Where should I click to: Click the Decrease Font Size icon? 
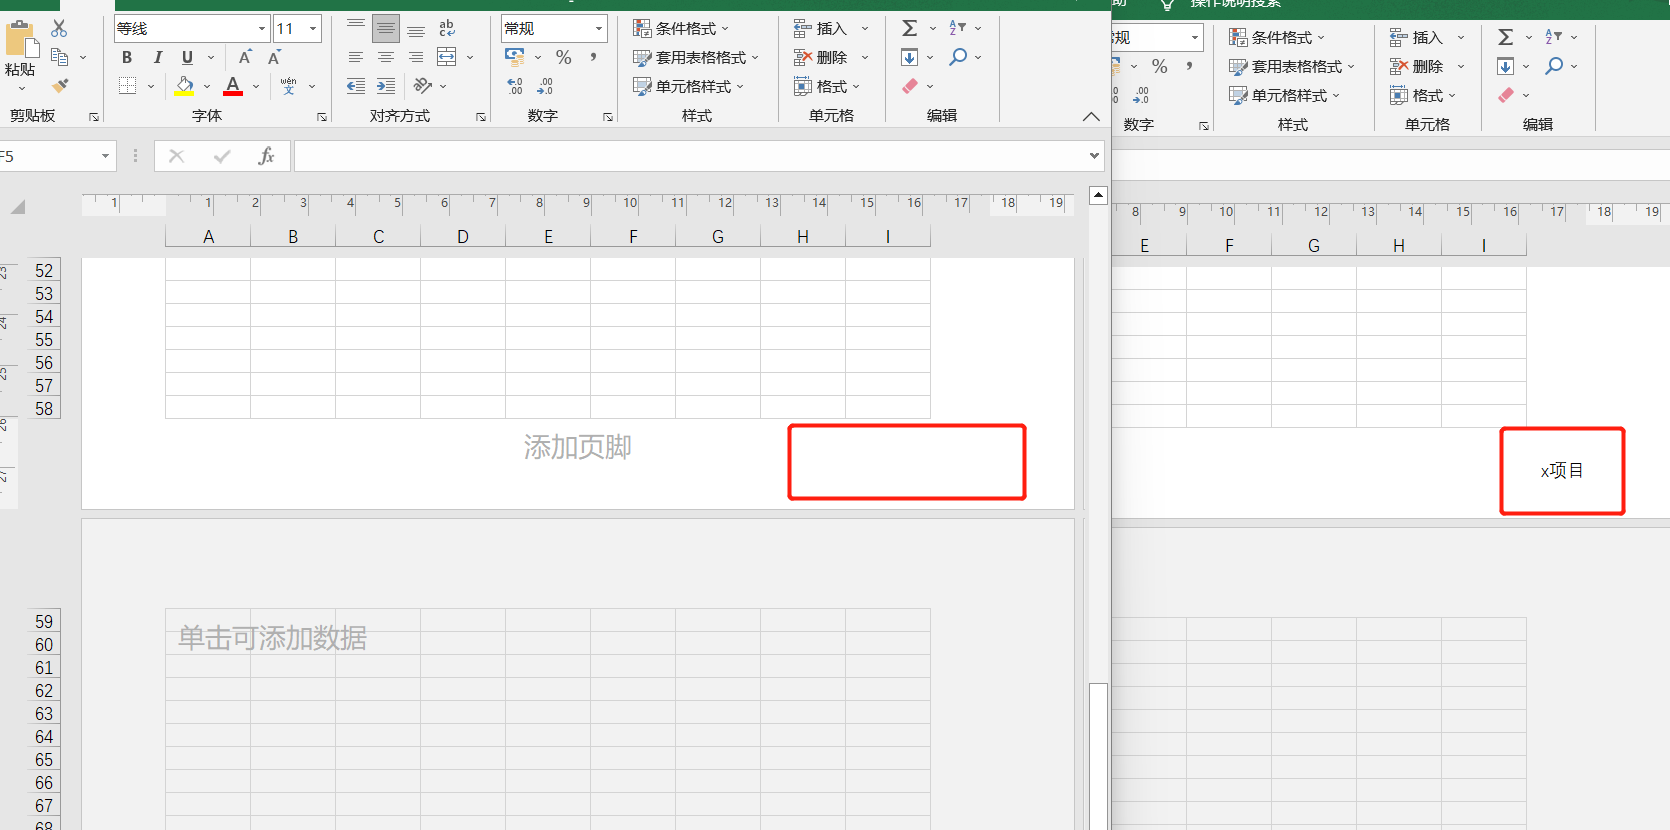coord(274,57)
